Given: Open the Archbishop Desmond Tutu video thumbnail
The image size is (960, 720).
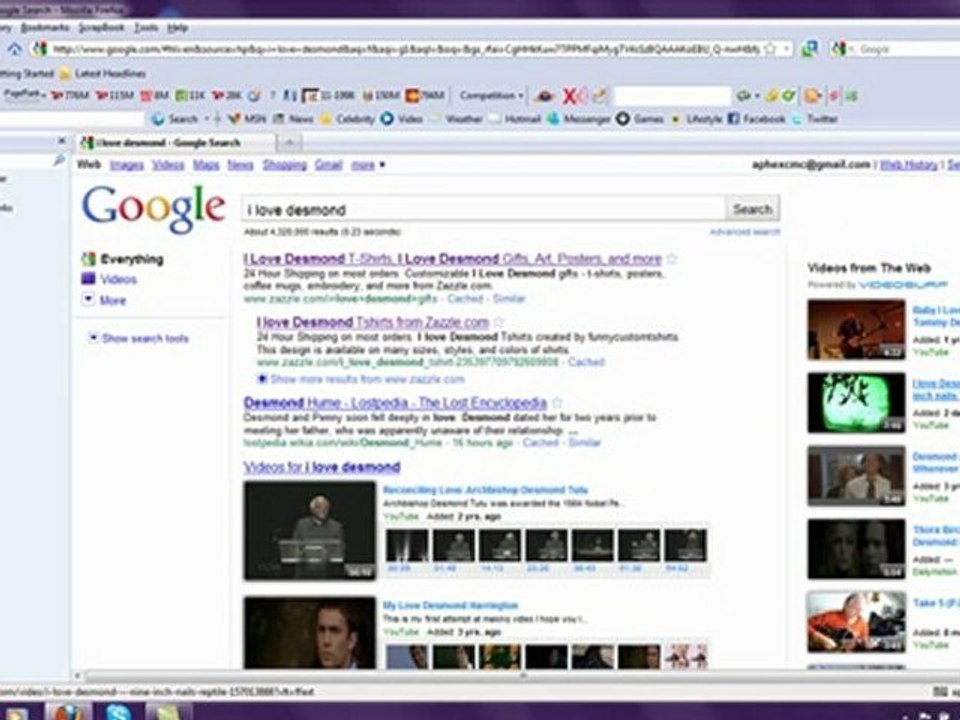Looking at the screenshot, I should [x=310, y=531].
